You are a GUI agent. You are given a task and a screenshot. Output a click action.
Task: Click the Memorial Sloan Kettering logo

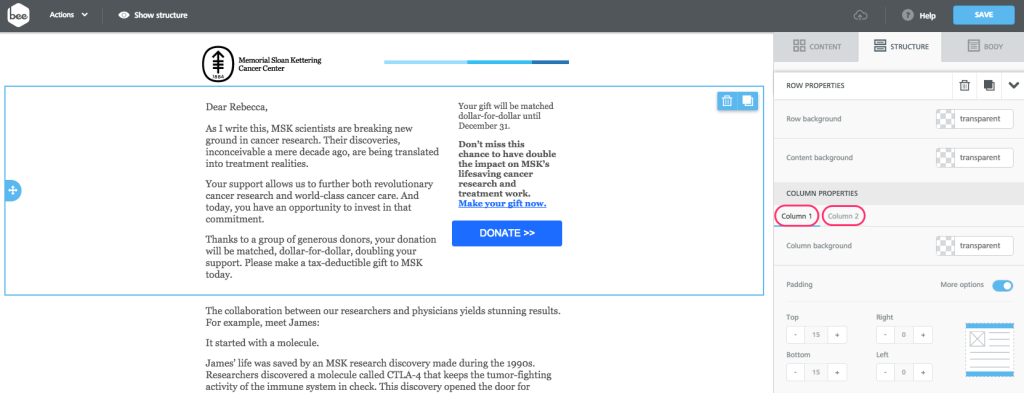coord(261,64)
